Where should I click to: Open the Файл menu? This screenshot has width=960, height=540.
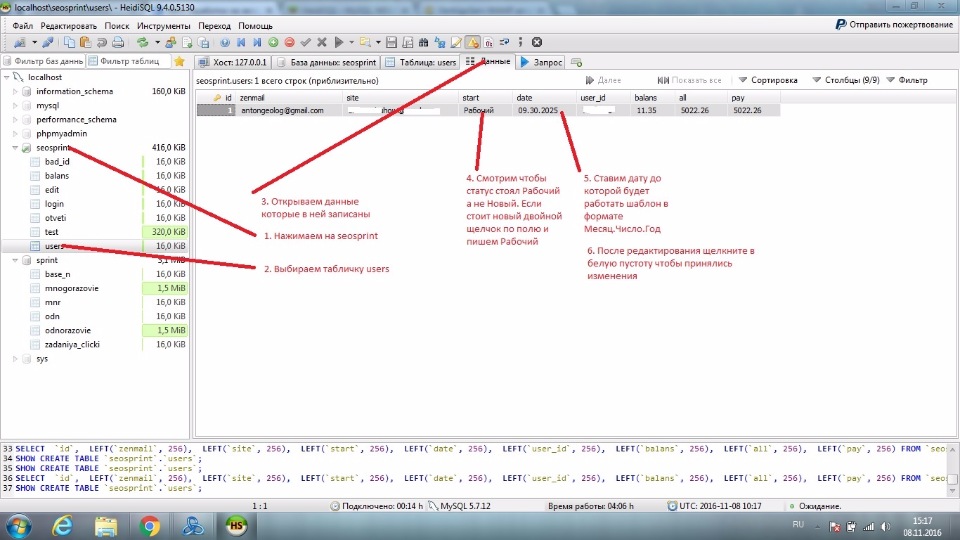23,26
